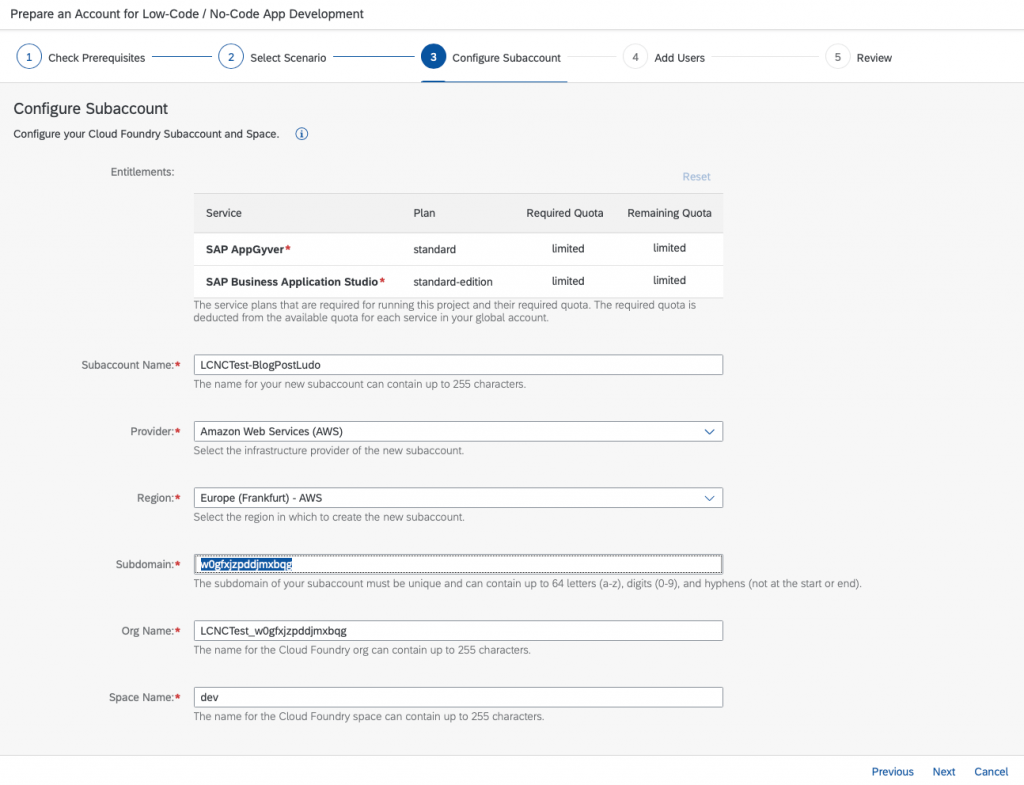Click the 'standard' plan cell
The image size is (1024, 785).
point(434,249)
